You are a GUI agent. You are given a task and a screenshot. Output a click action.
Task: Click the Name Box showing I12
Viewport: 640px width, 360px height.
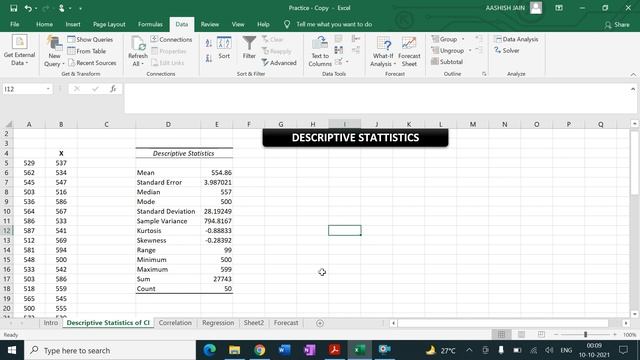click(24, 89)
